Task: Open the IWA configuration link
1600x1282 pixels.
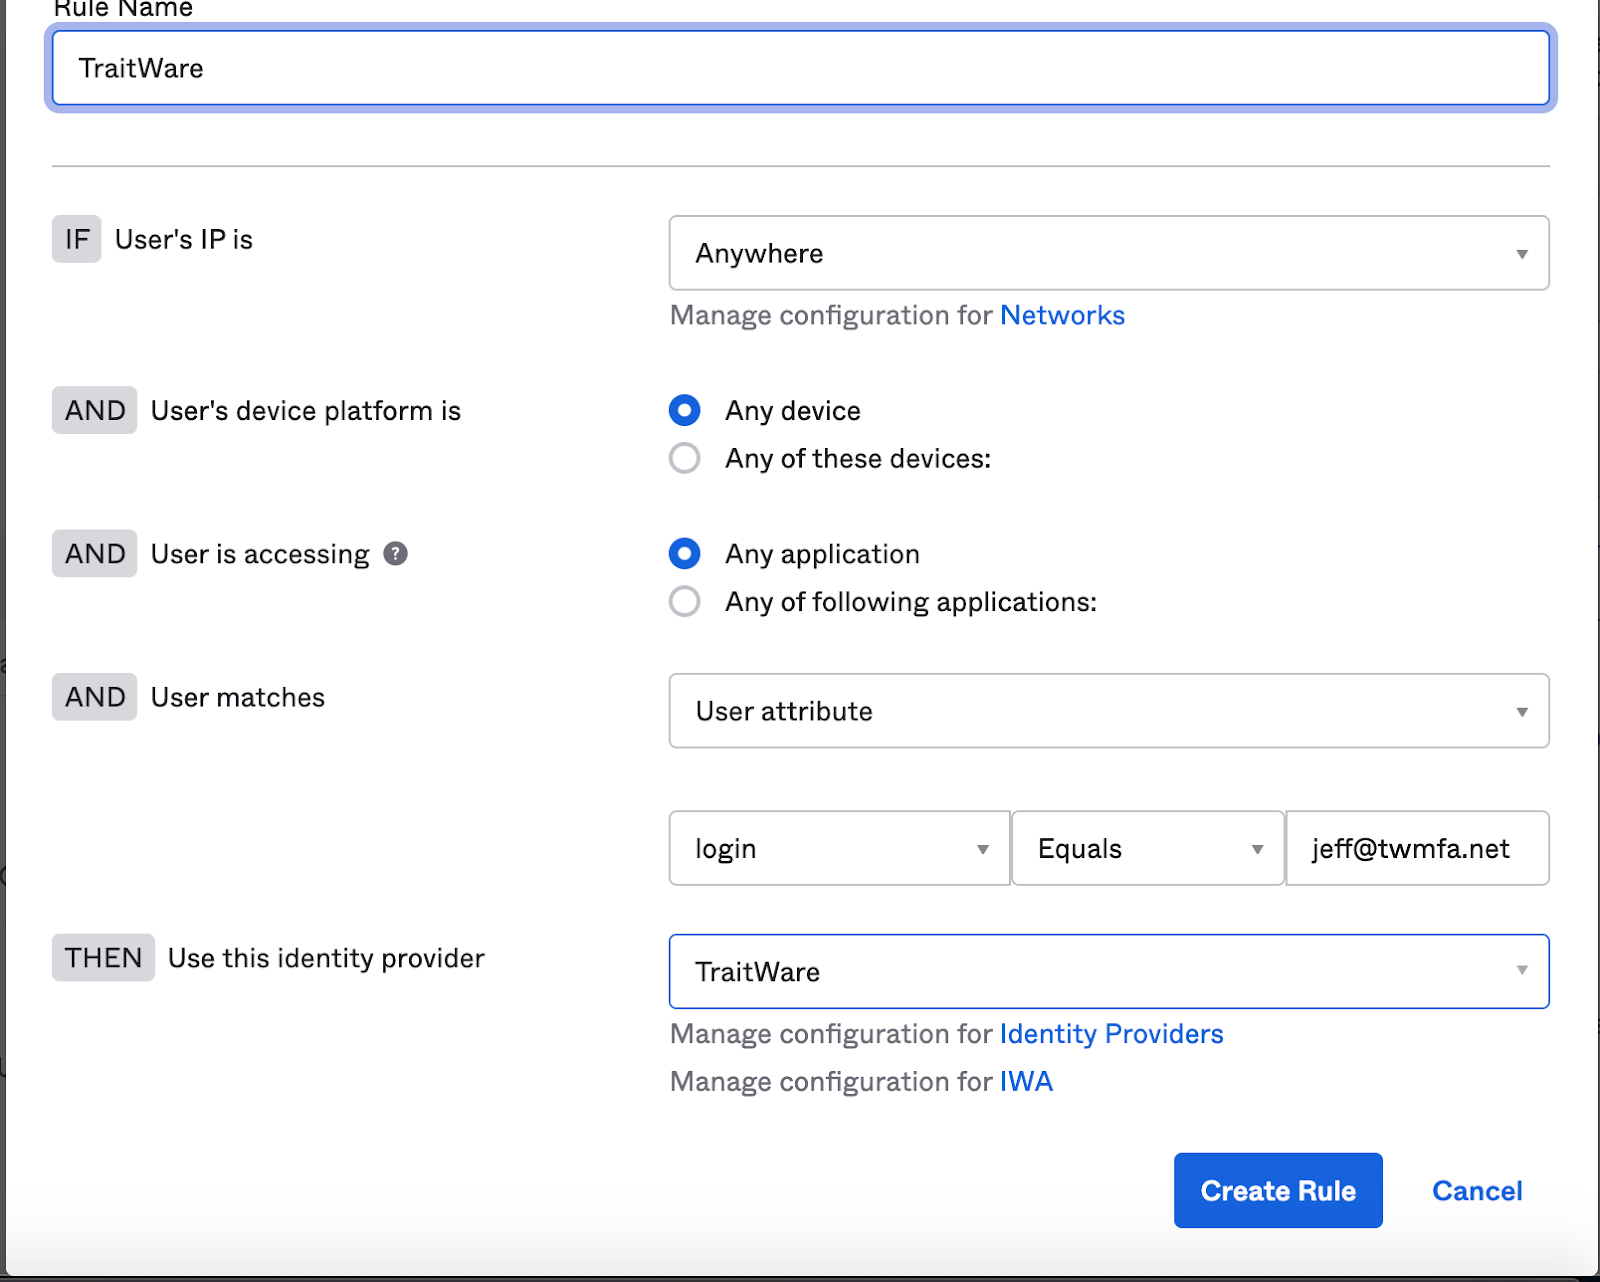Action: [x=1026, y=1081]
